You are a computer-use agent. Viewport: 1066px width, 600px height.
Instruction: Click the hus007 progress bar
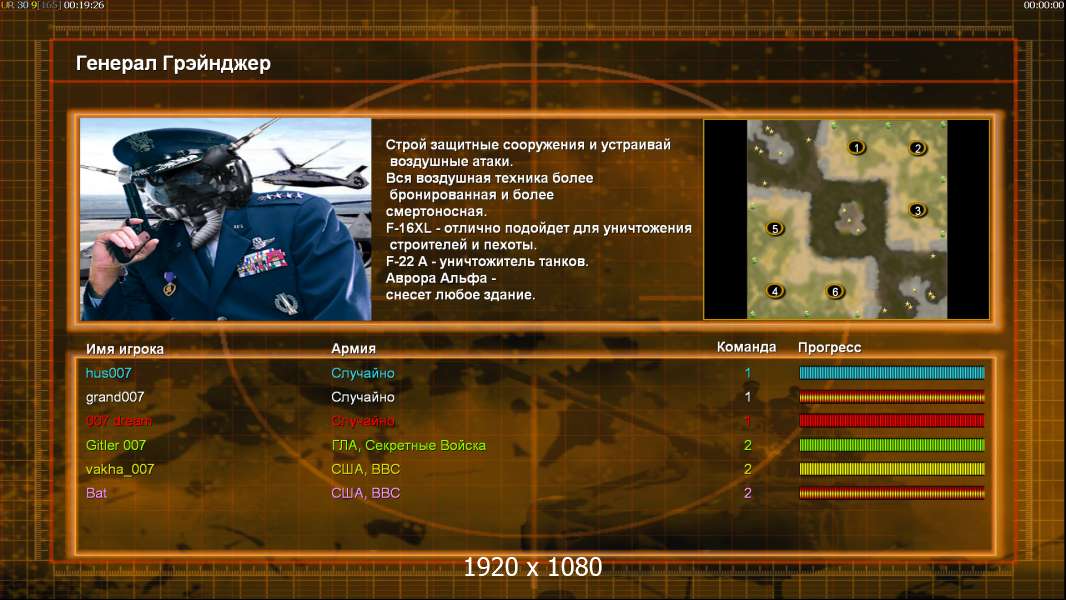892,372
